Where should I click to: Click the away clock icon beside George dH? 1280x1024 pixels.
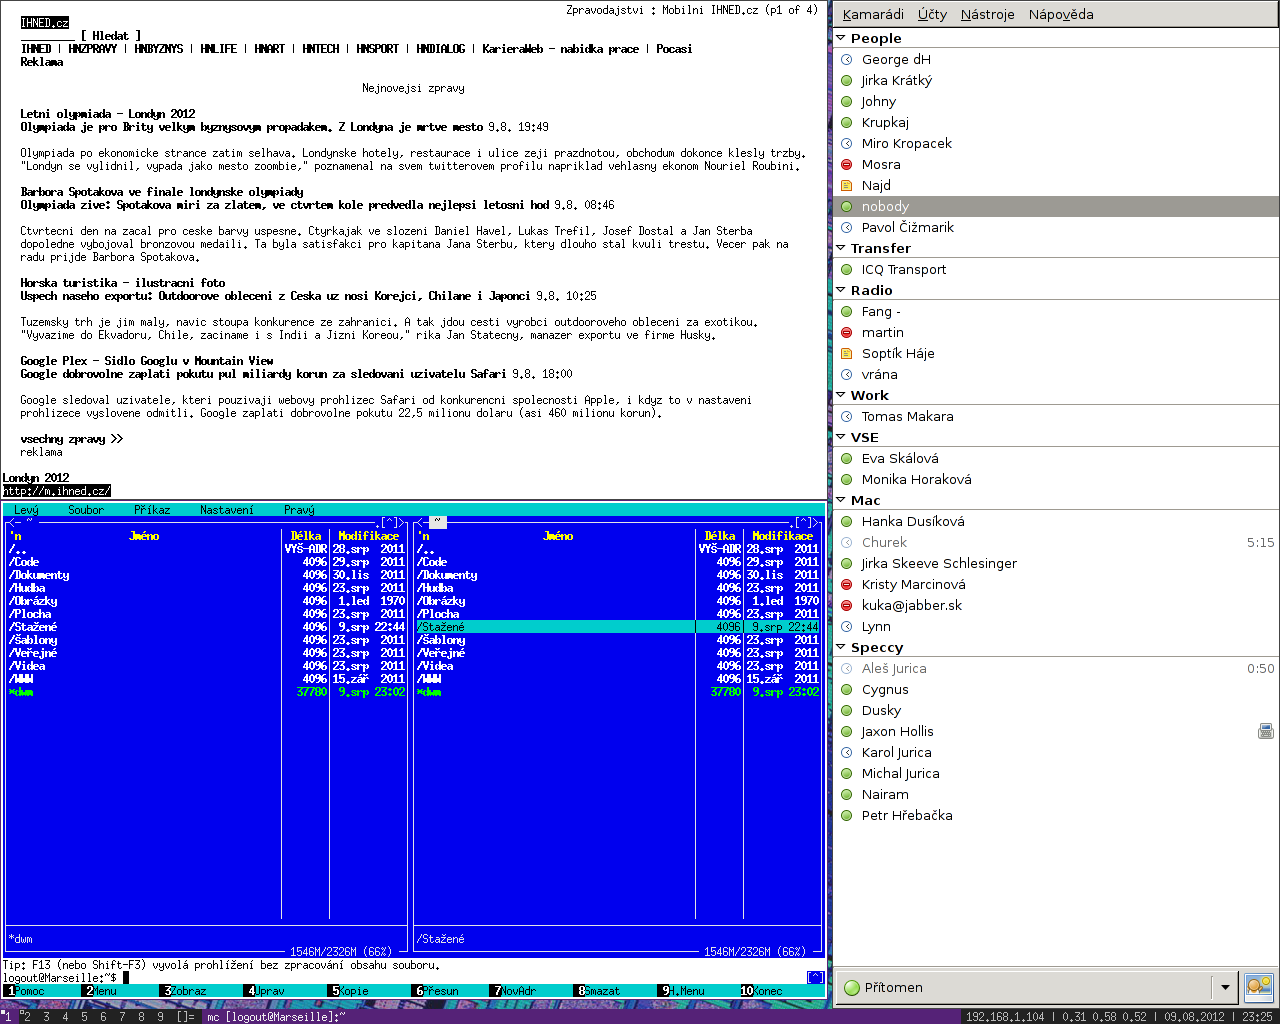click(847, 60)
